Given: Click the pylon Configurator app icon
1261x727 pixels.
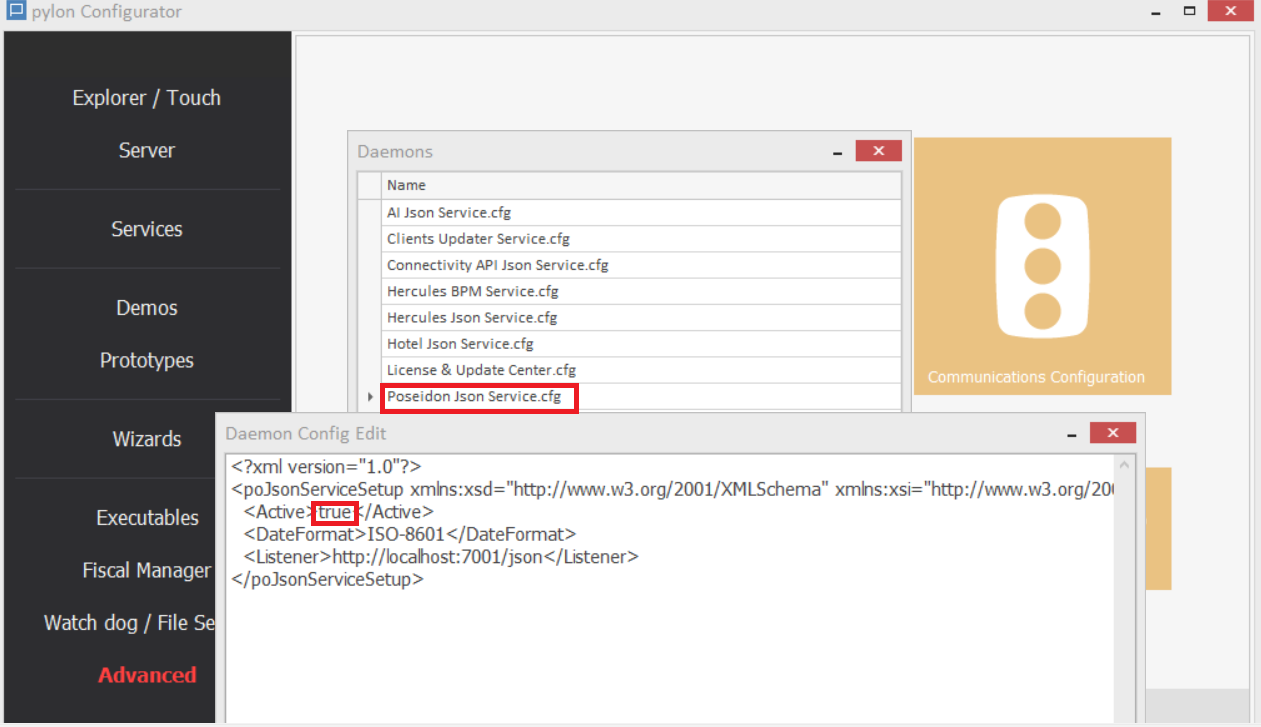Looking at the screenshot, I should [x=15, y=12].
